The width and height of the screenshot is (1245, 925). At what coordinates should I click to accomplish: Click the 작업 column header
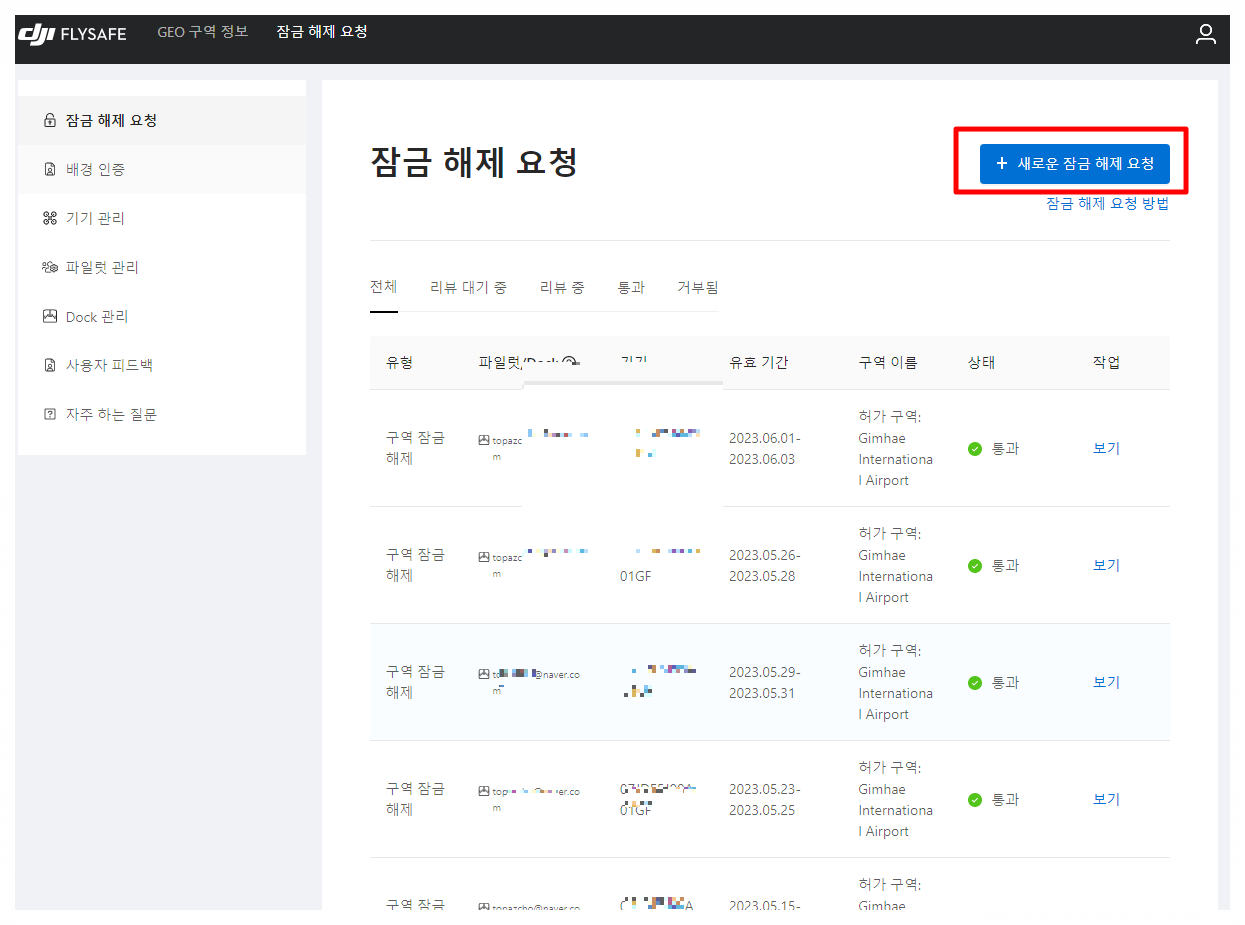tap(1106, 363)
